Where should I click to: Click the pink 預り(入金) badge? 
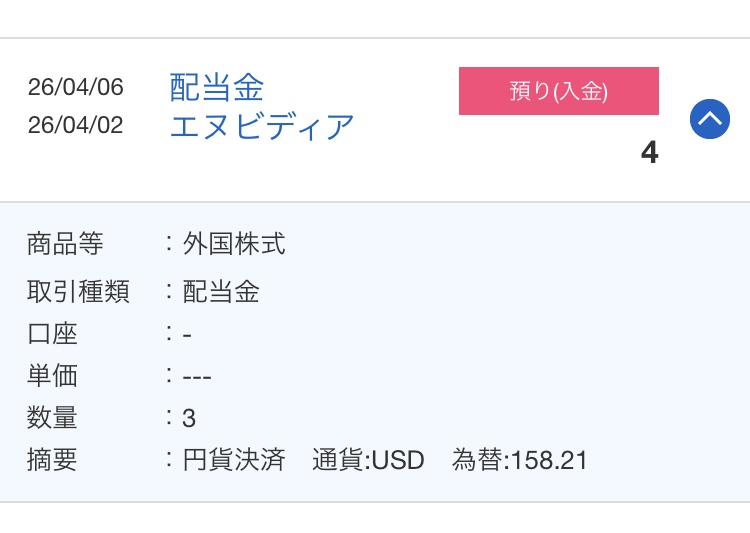559,91
